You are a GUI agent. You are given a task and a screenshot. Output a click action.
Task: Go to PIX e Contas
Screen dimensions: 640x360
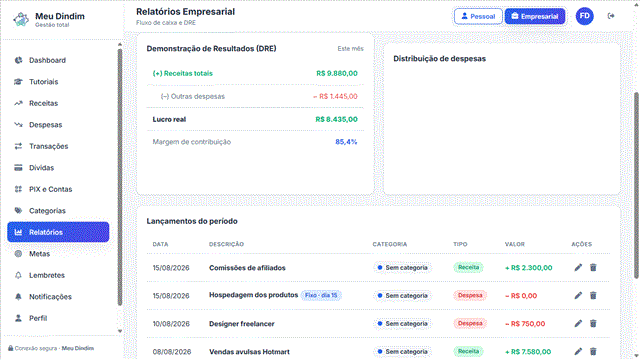[x=58, y=189]
